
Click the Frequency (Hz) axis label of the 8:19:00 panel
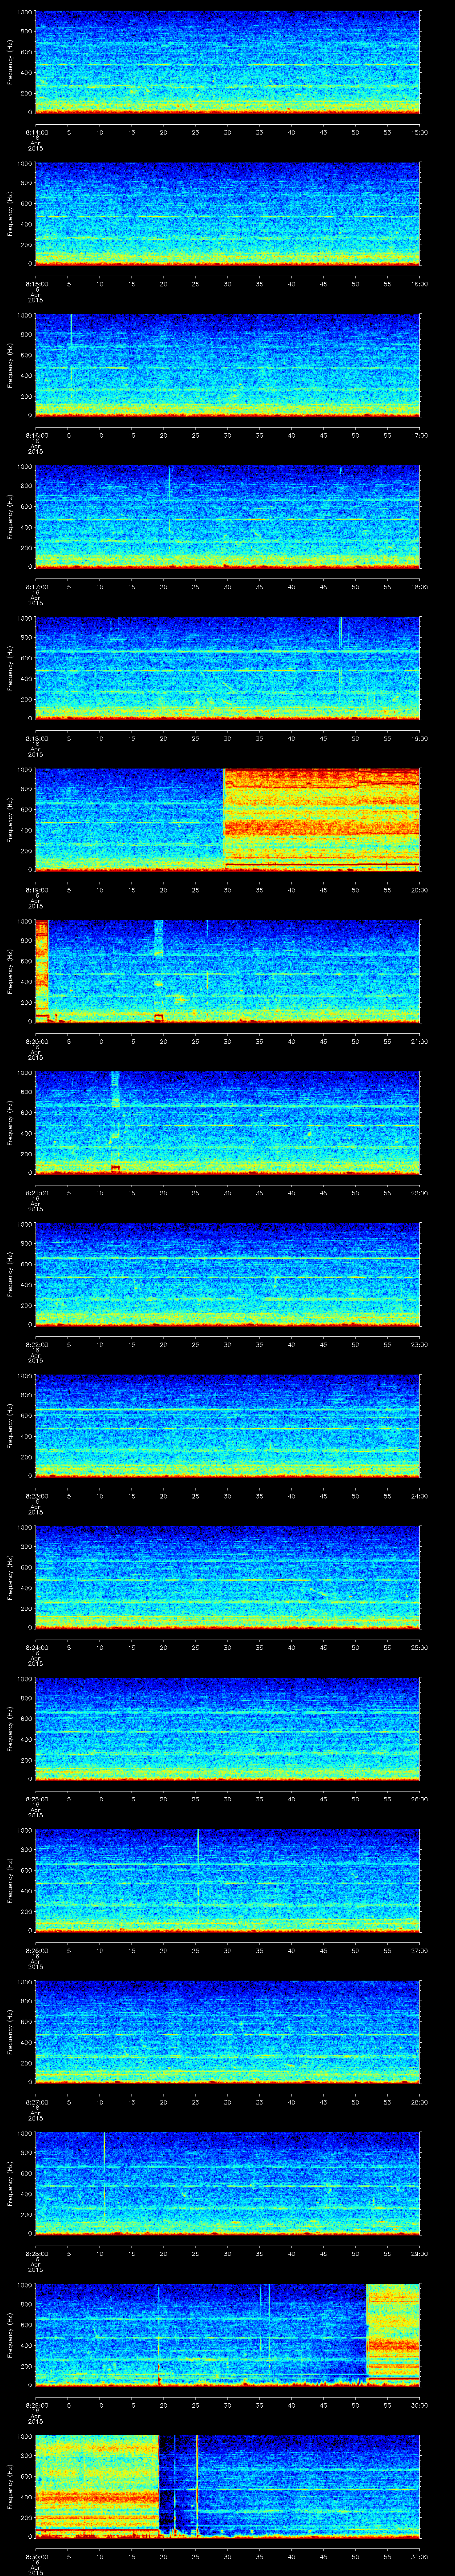coord(10,820)
